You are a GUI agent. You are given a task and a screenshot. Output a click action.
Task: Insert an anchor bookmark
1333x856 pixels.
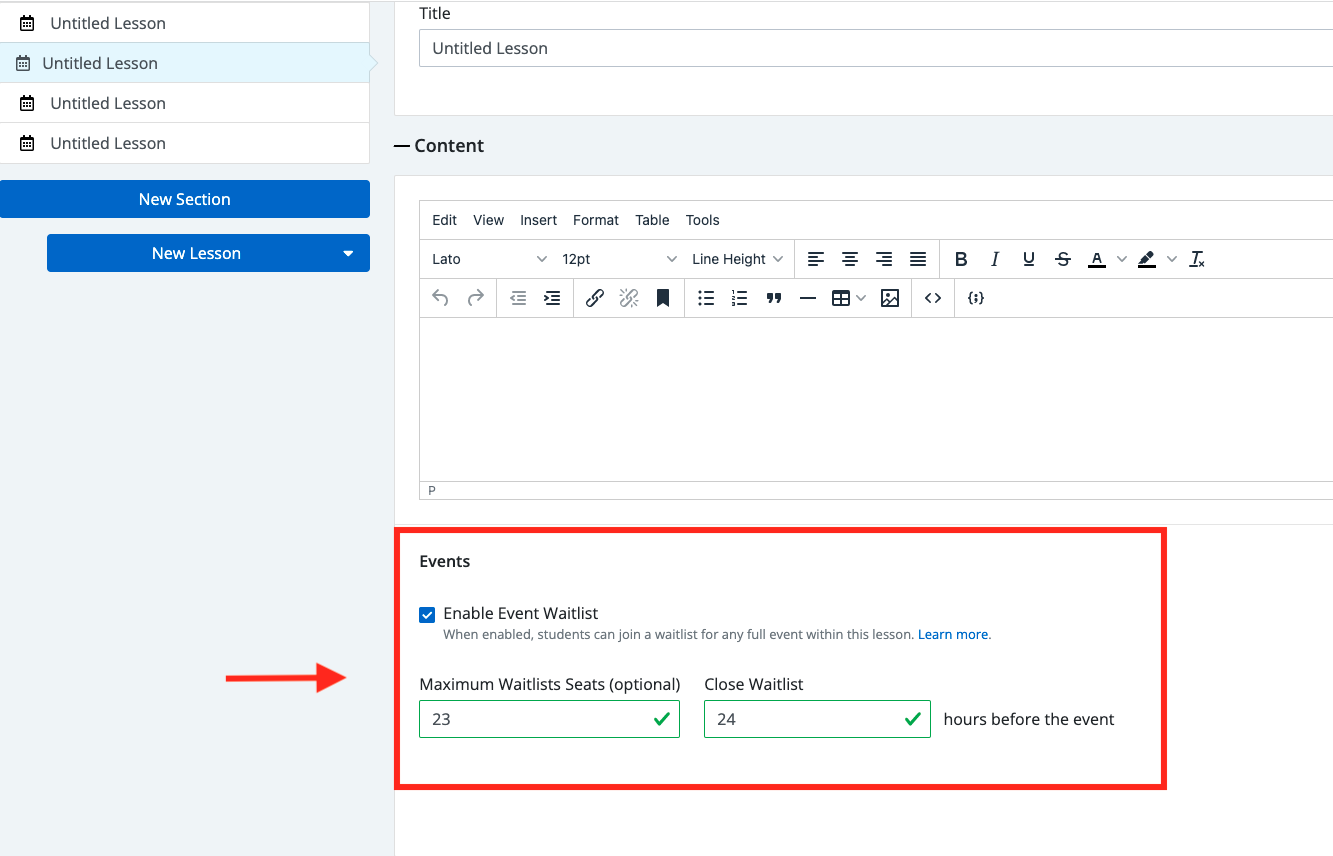[x=663, y=298]
